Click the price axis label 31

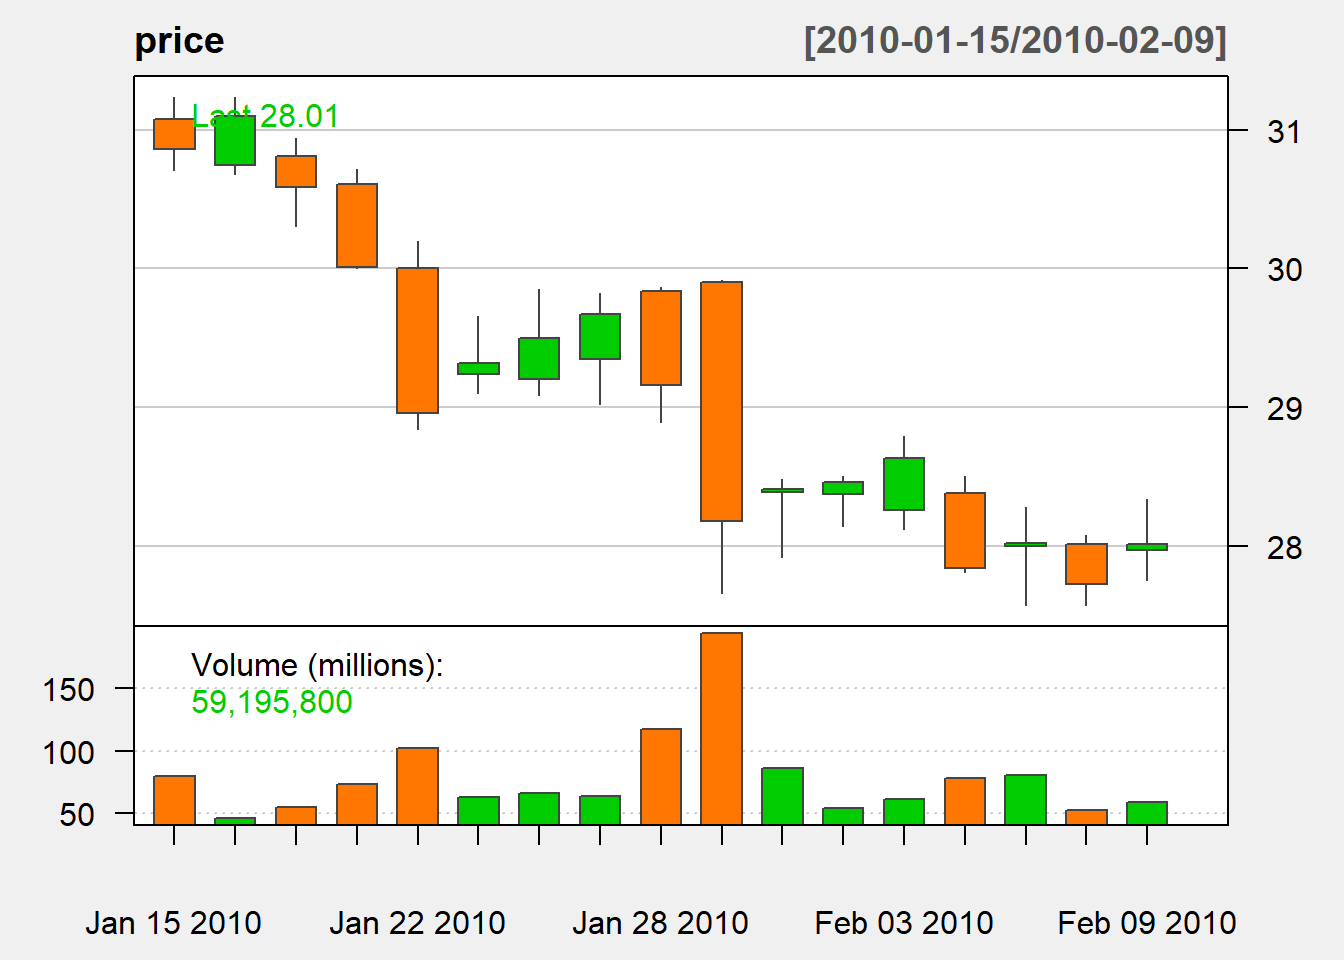tap(1284, 131)
